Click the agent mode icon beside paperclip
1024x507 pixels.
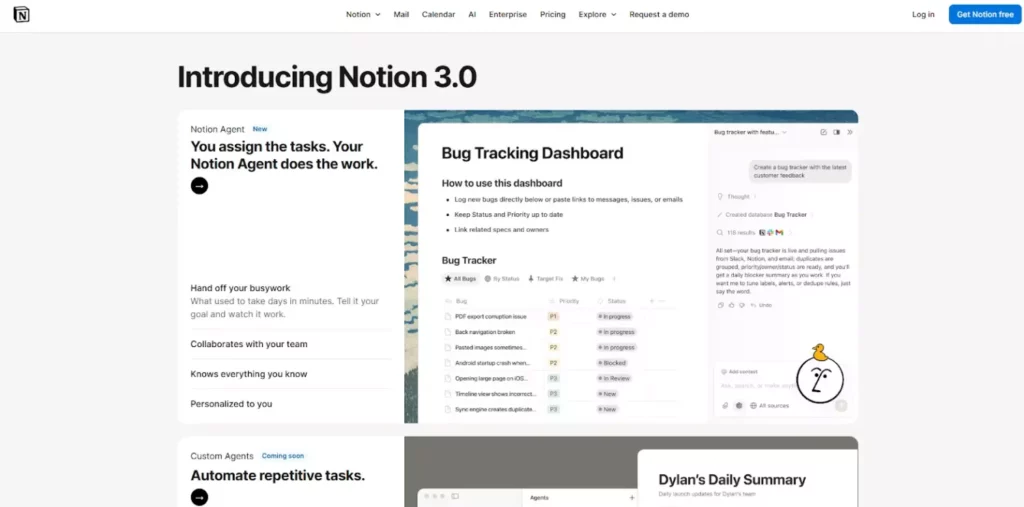[x=739, y=406]
